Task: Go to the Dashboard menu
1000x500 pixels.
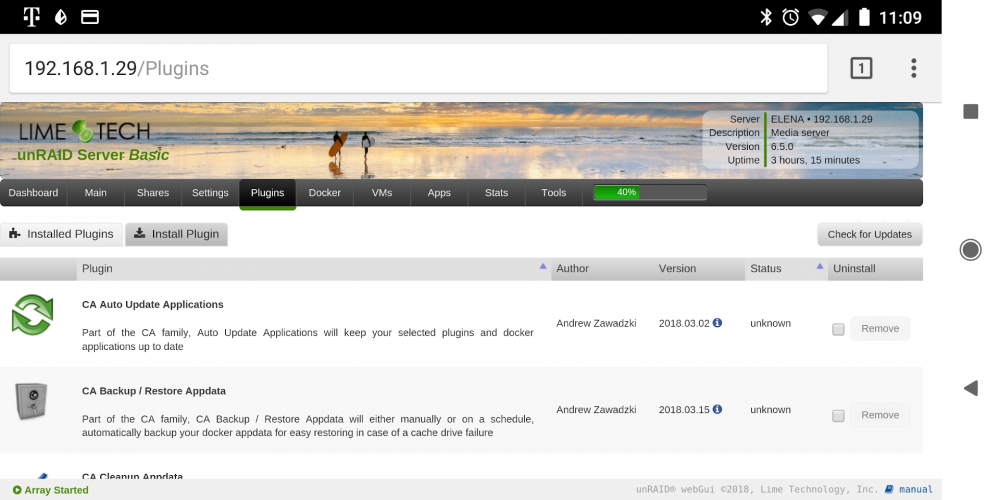Action: coord(33,193)
